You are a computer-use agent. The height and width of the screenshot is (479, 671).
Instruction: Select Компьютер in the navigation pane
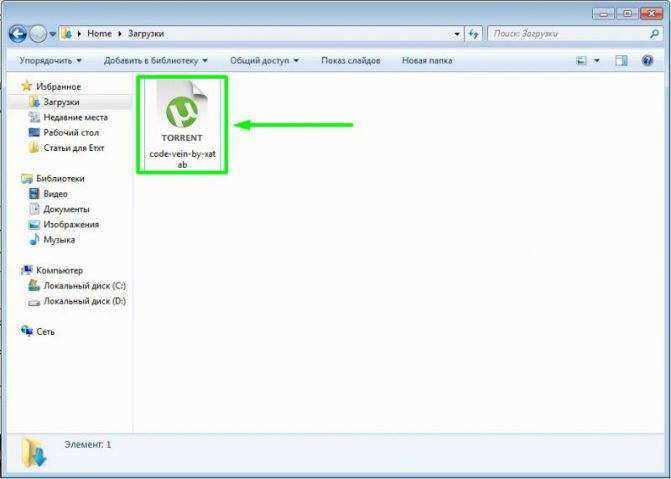[59, 271]
